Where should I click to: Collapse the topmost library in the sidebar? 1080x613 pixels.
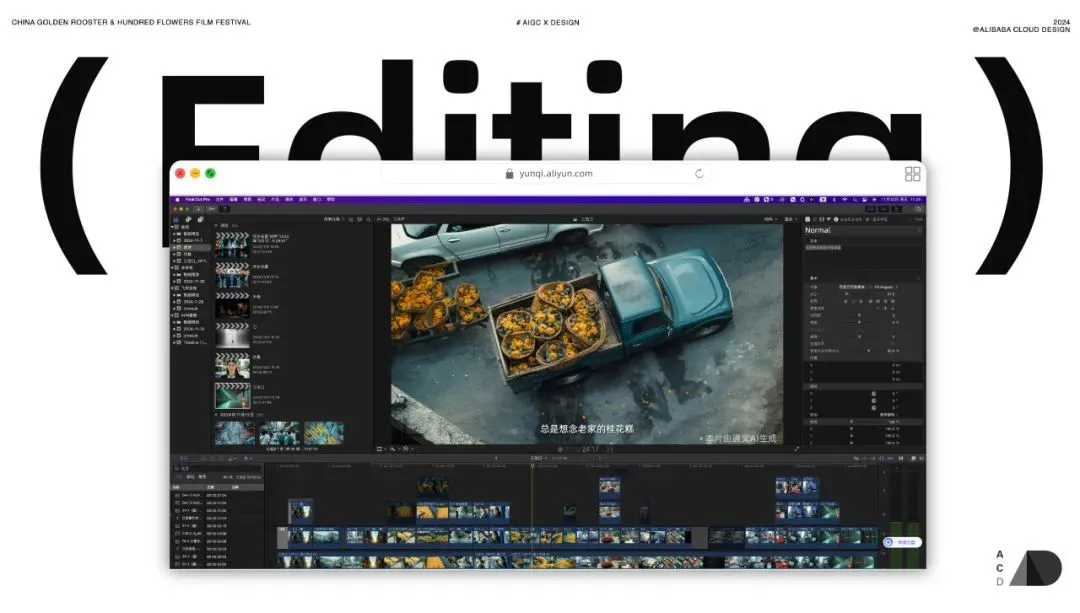pyautogui.click(x=172, y=227)
